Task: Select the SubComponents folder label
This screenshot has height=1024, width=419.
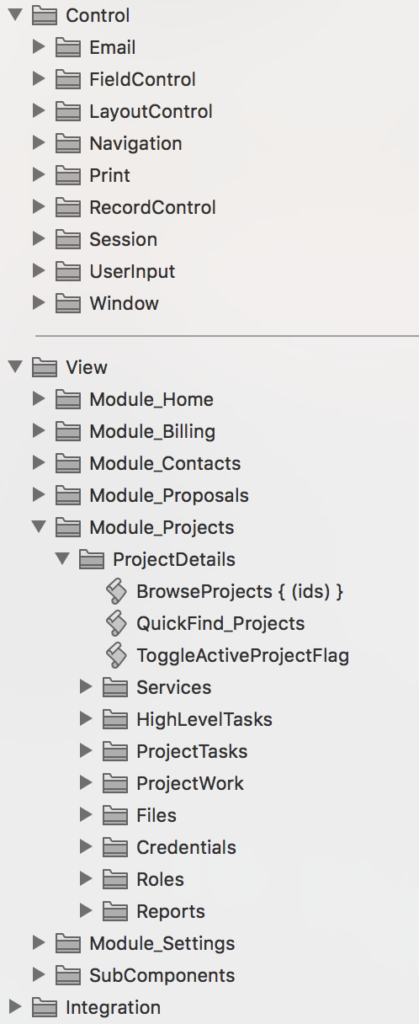Action: (162, 976)
